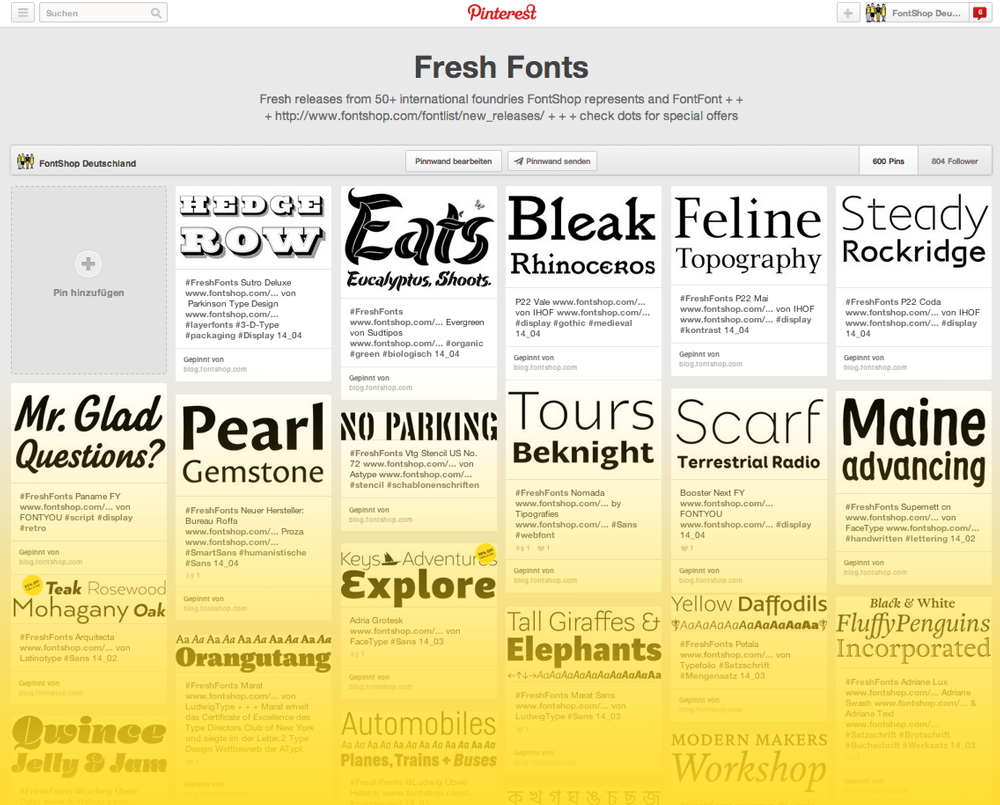Viewport: 1000px width, 805px height.
Task: Open the Orangutang pin image
Action: pyautogui.click(x=253, y=653)
